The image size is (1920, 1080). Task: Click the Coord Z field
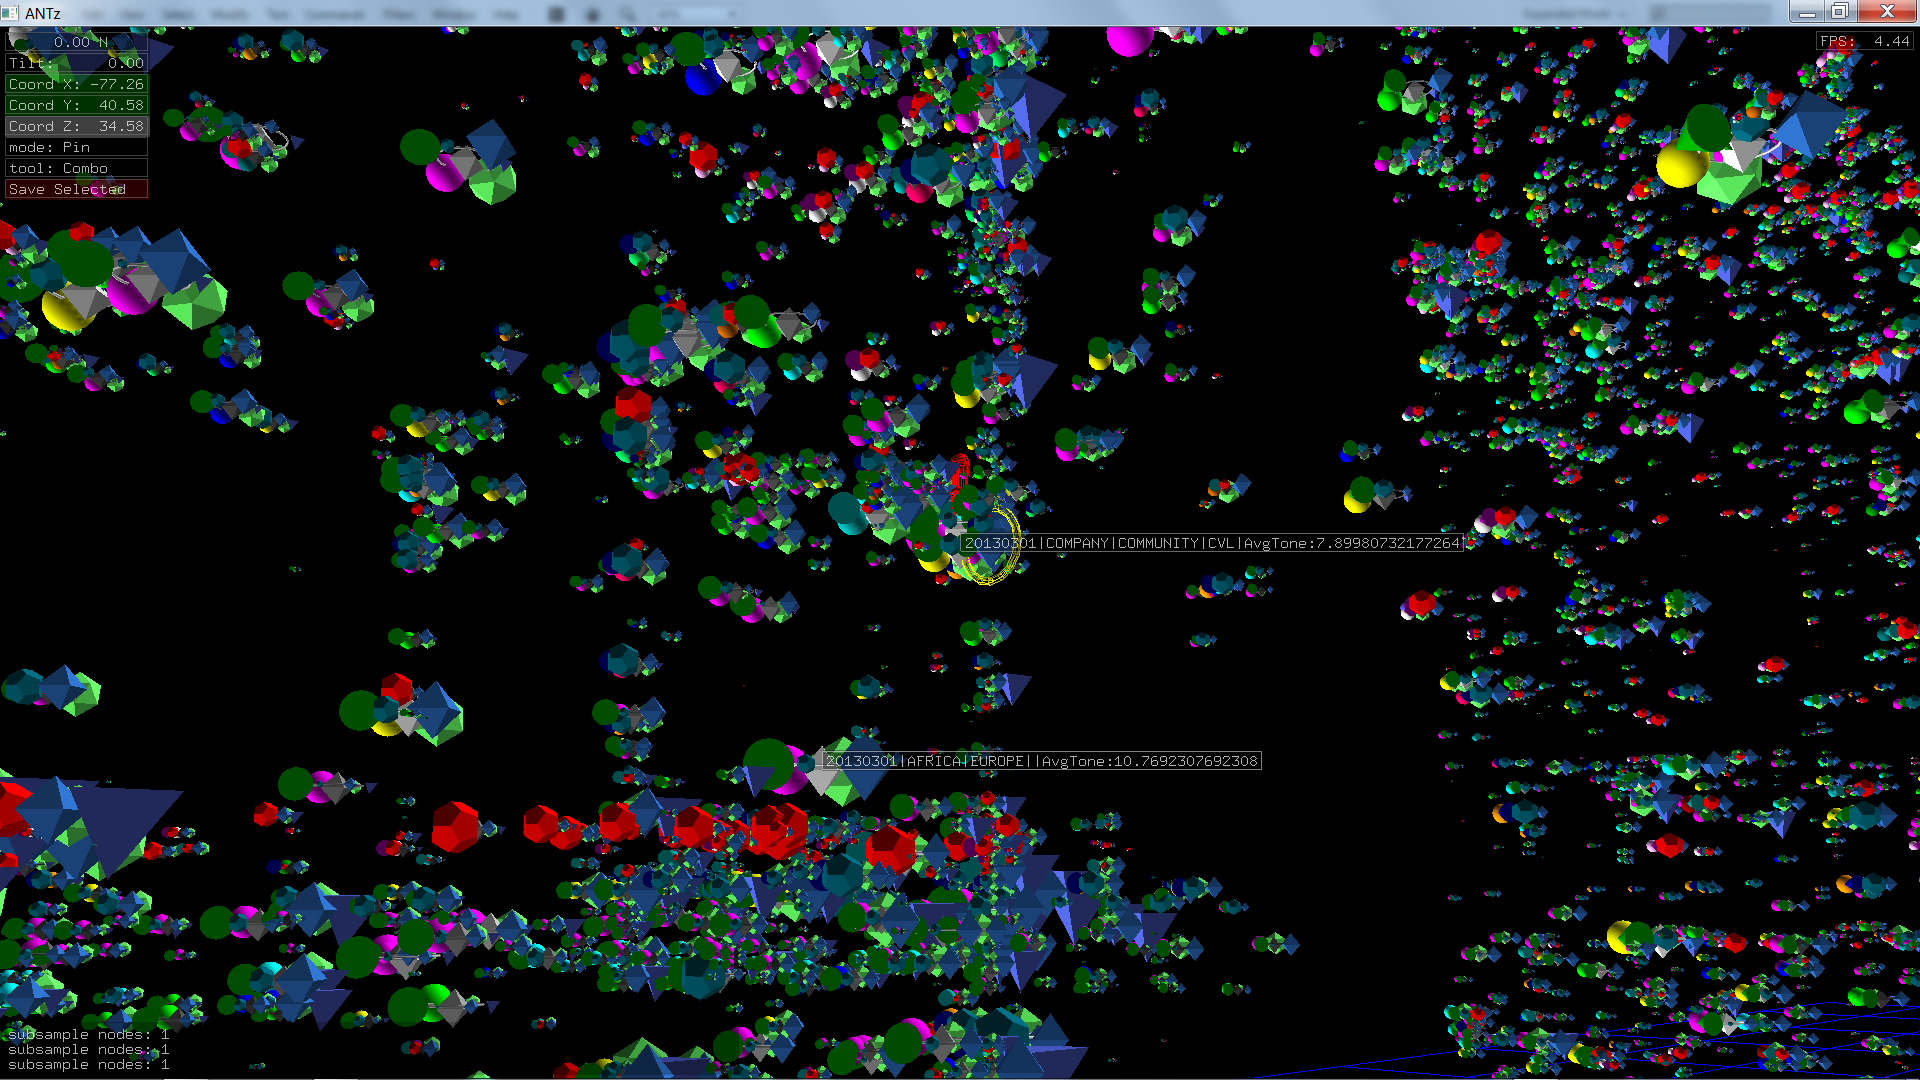coord(77,126)
